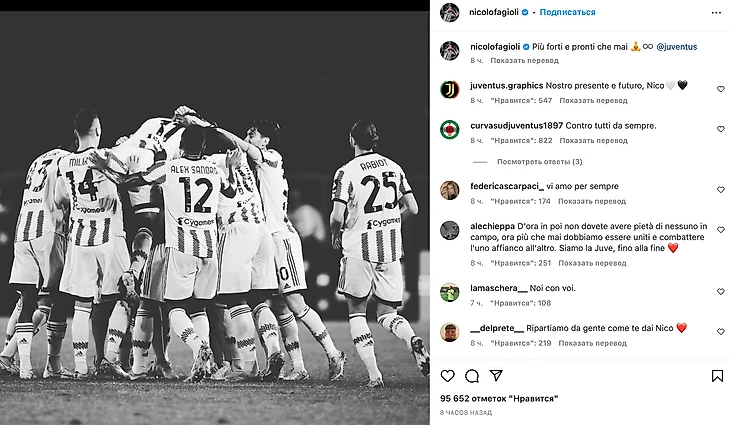Open juventus.graphics profile avatar
This screenshot has width=730, height=425.
(x=450, y=89)
